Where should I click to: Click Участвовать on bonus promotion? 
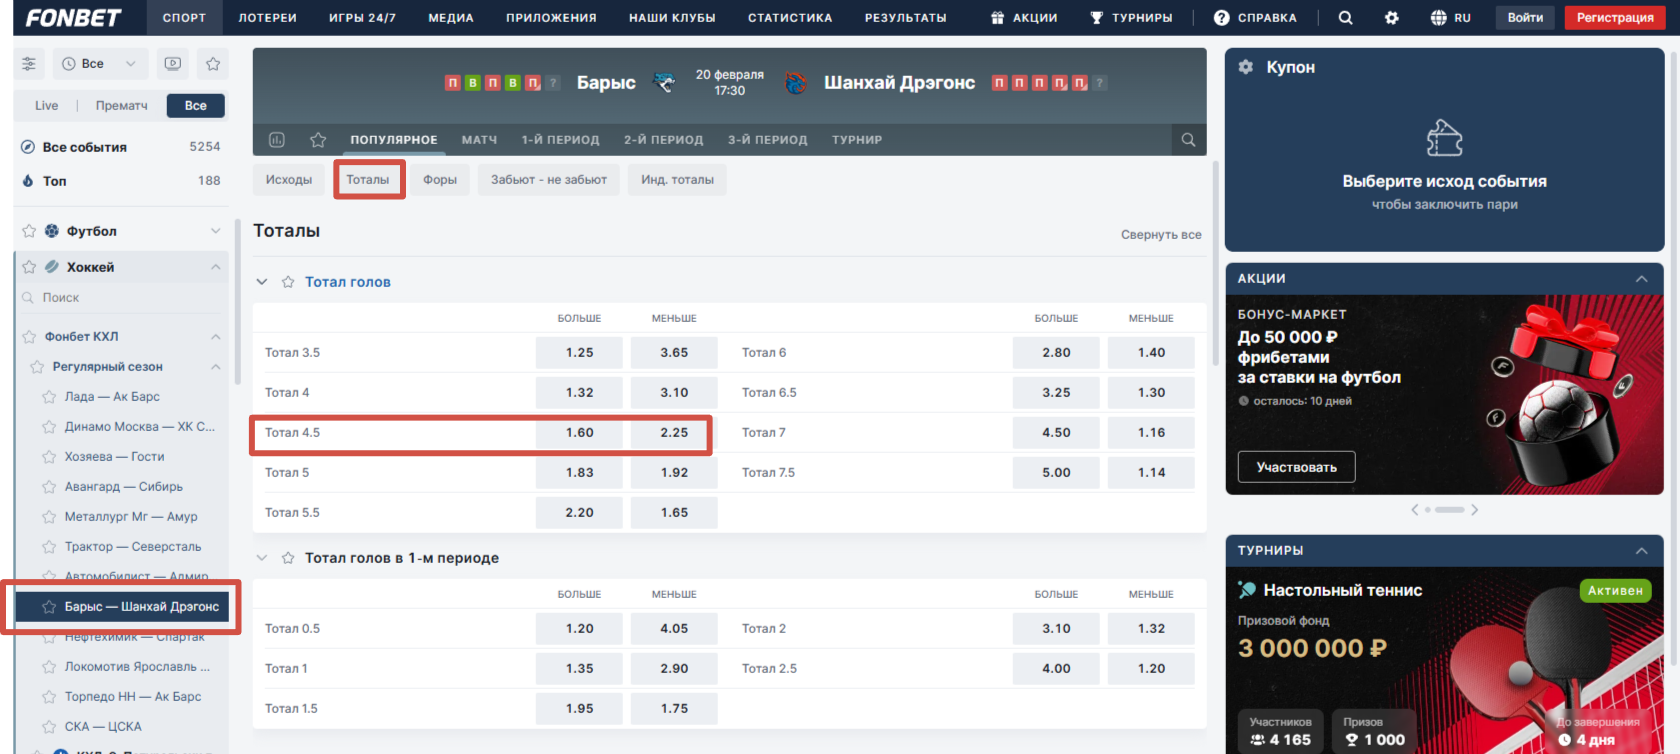[x=1296, y=467]
